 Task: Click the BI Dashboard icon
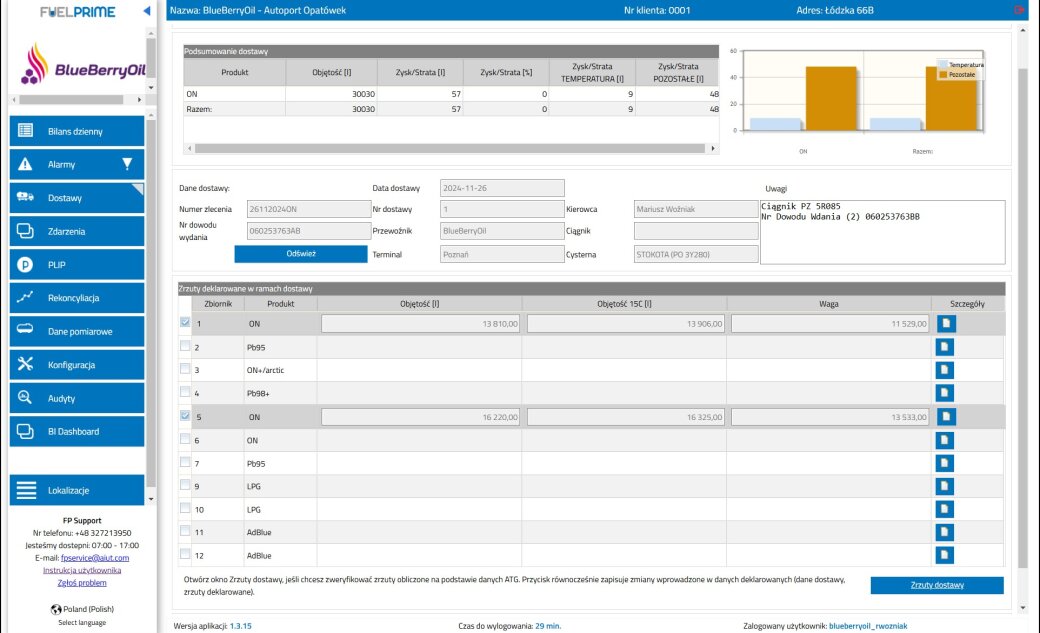click(x=25, y=431)
